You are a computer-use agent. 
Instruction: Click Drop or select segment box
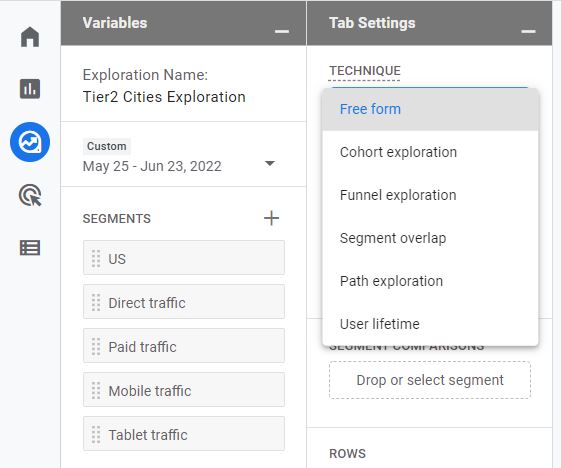tap(430, 380)
